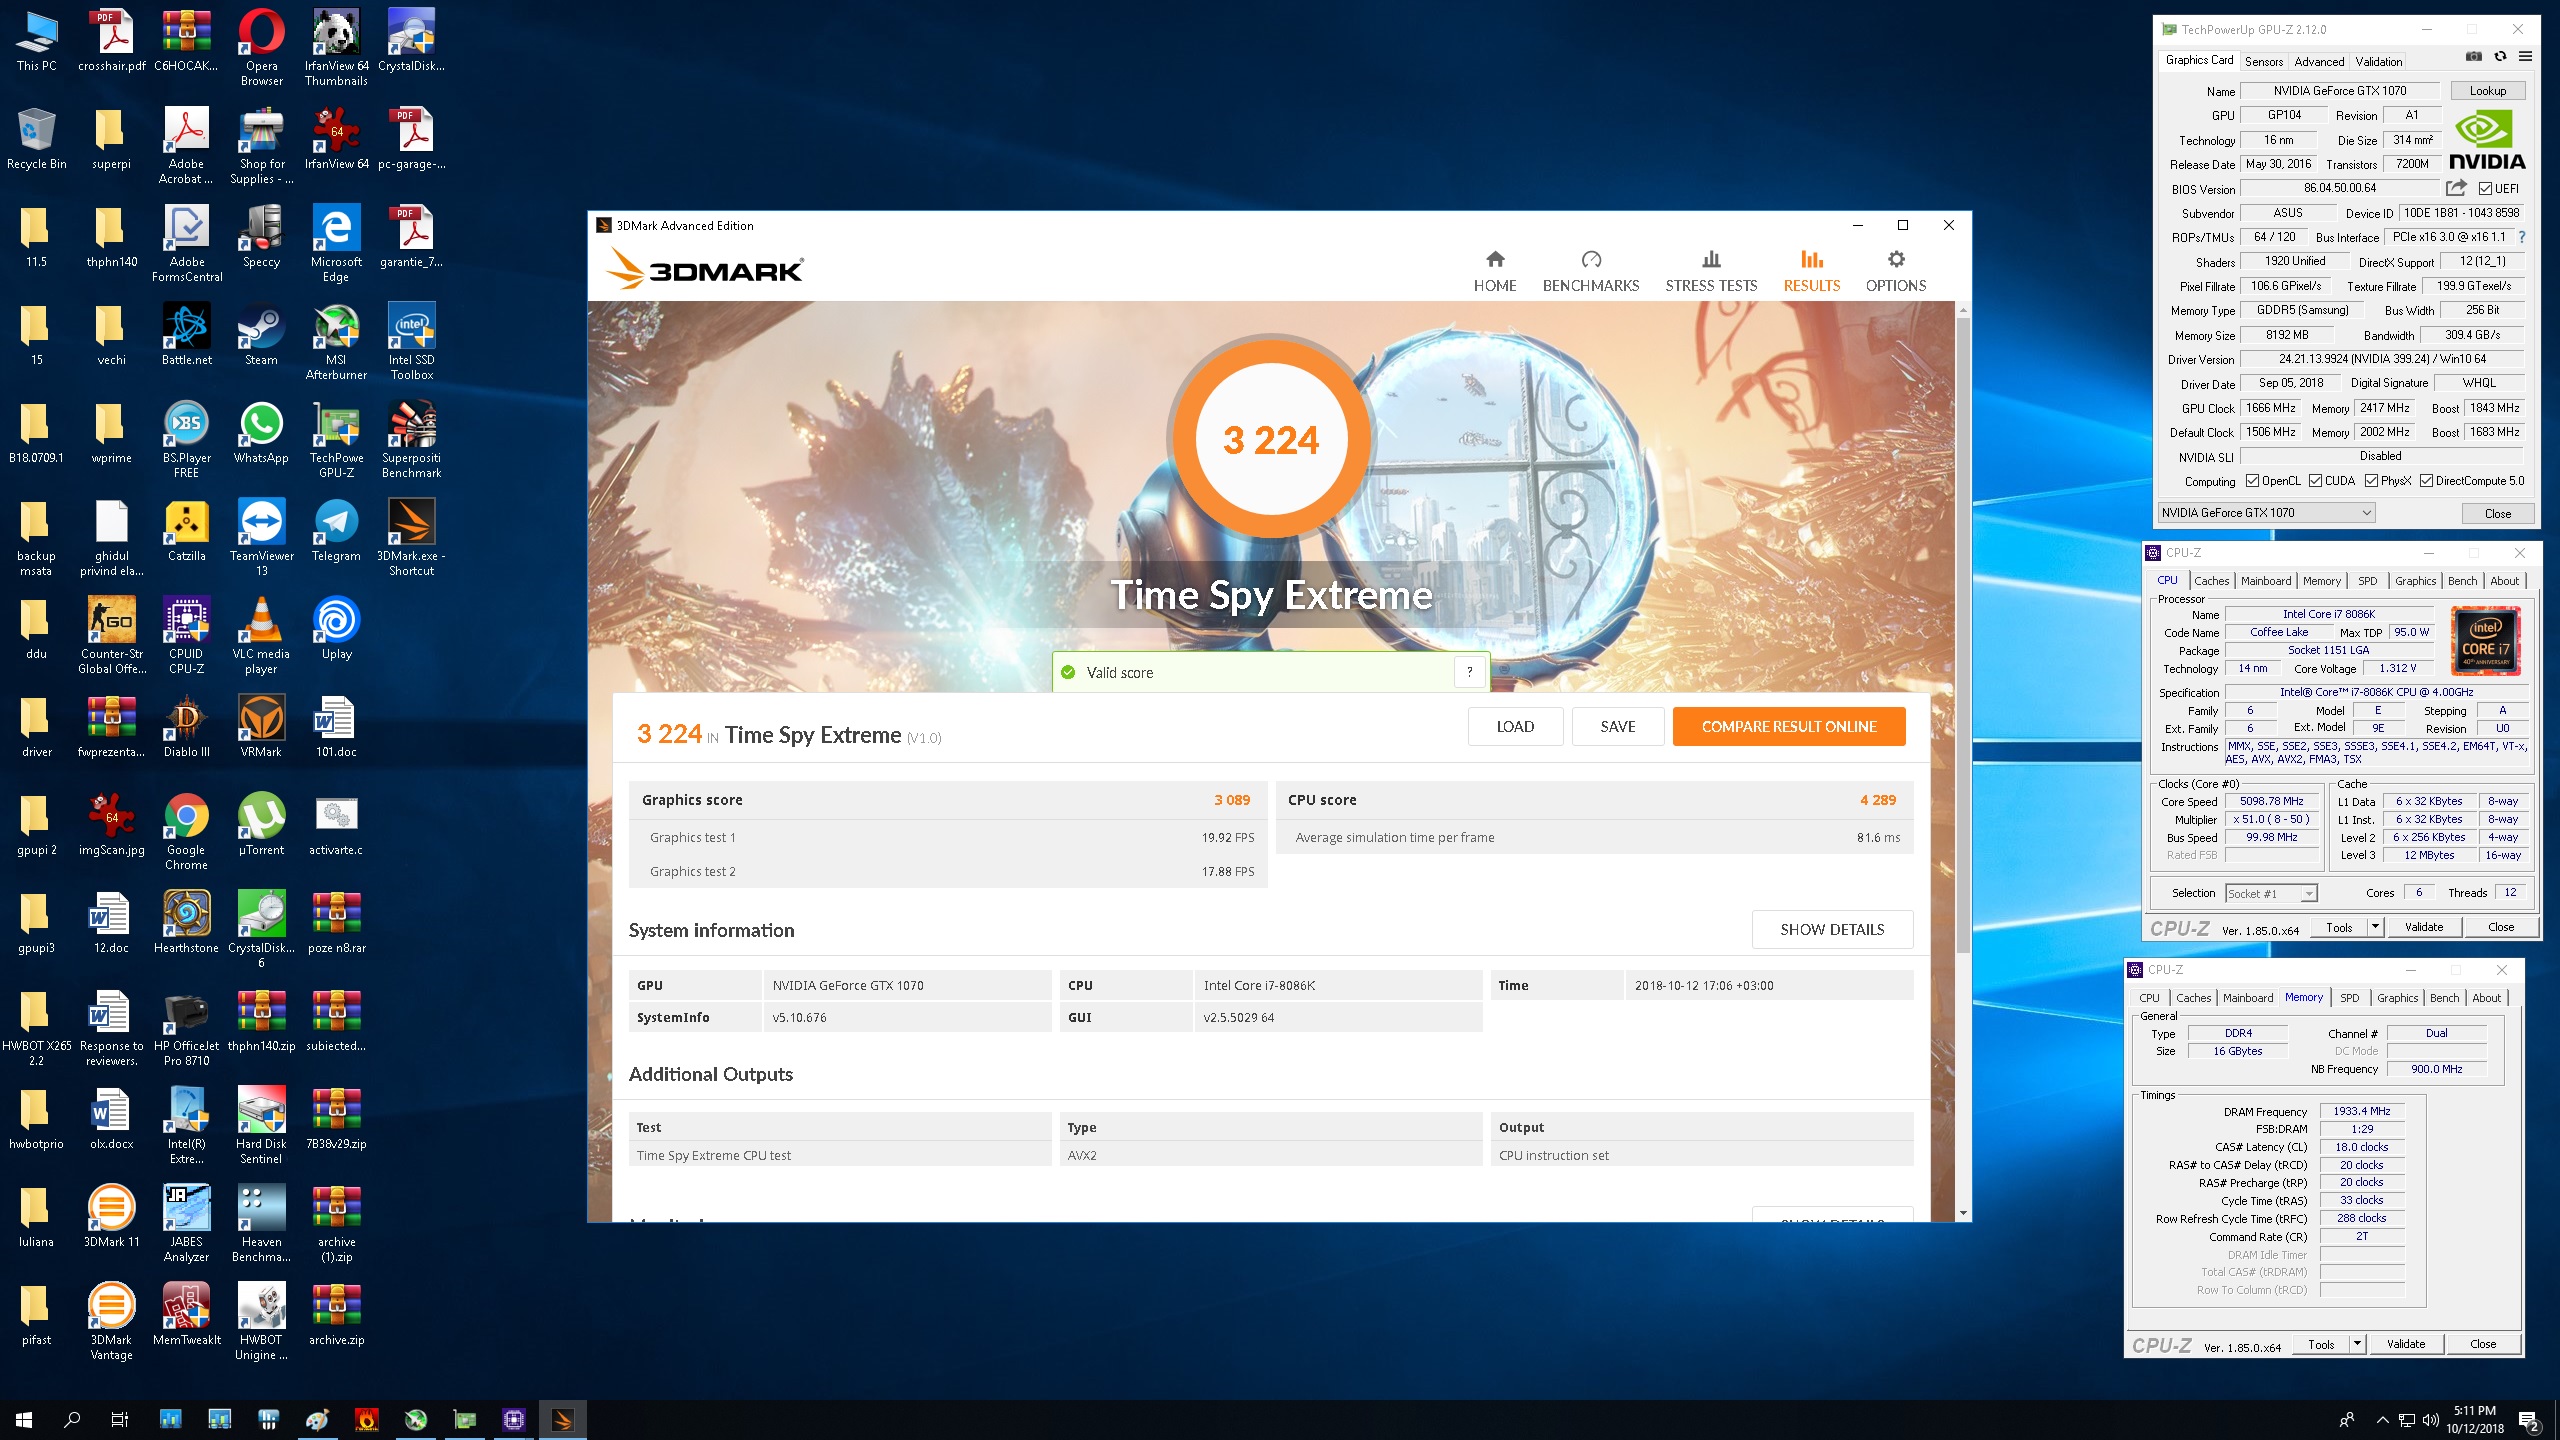Open MemTweakIt desktop icon
Image resolution: width=2560 pixels, height=1440 pixels.
click(187, 1315)
